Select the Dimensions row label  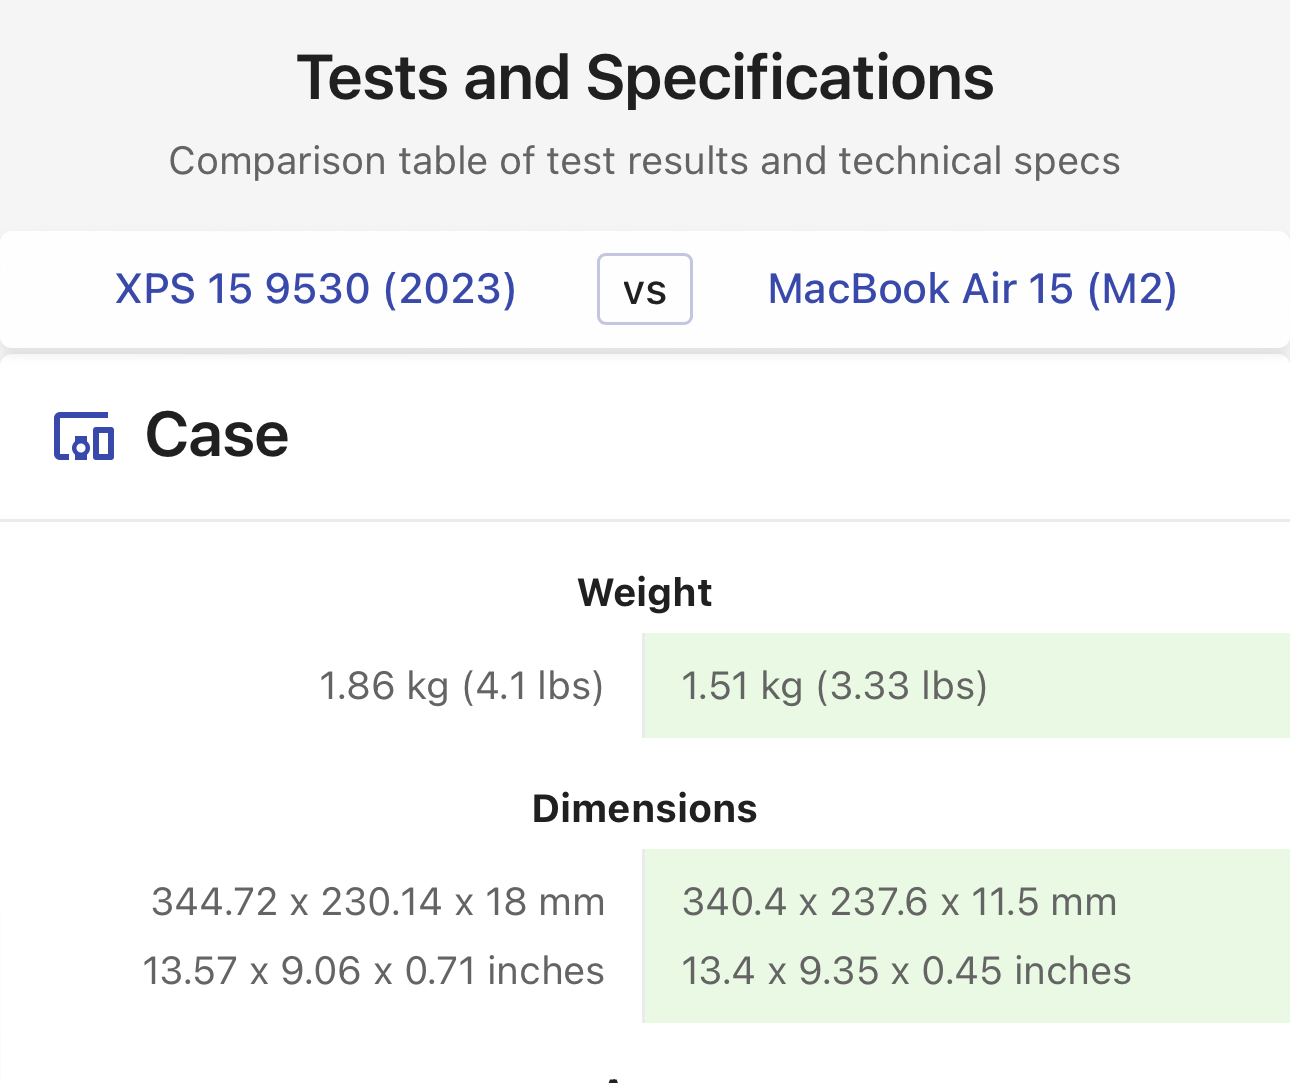[x=645, y=808]
